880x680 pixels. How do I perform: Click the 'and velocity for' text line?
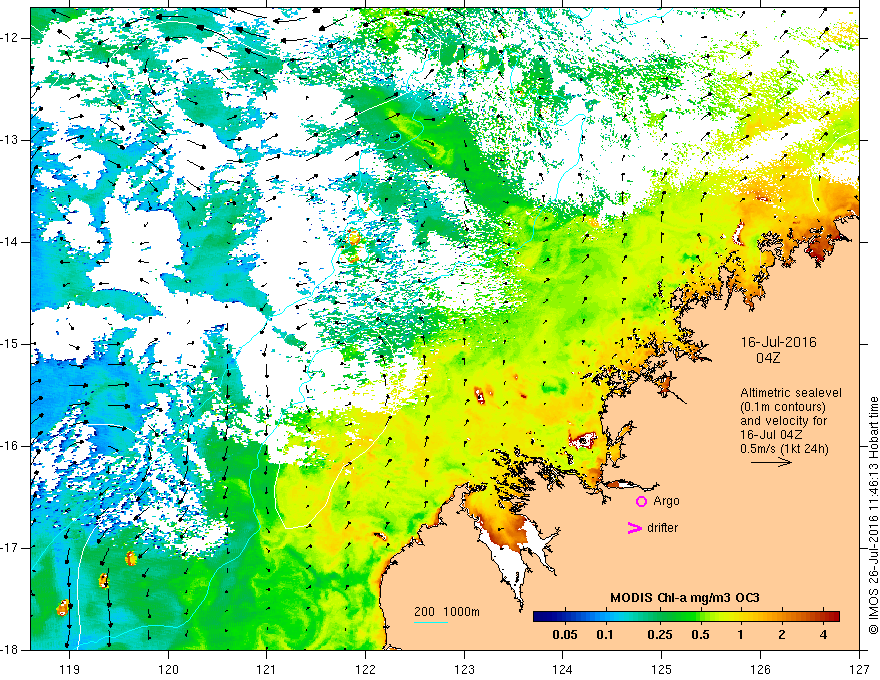pos(783,421)
